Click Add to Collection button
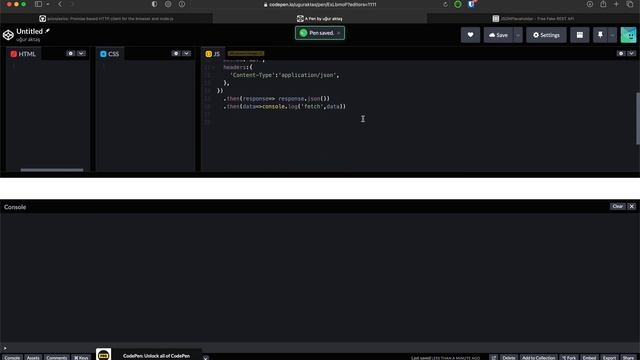 (538, 358)
